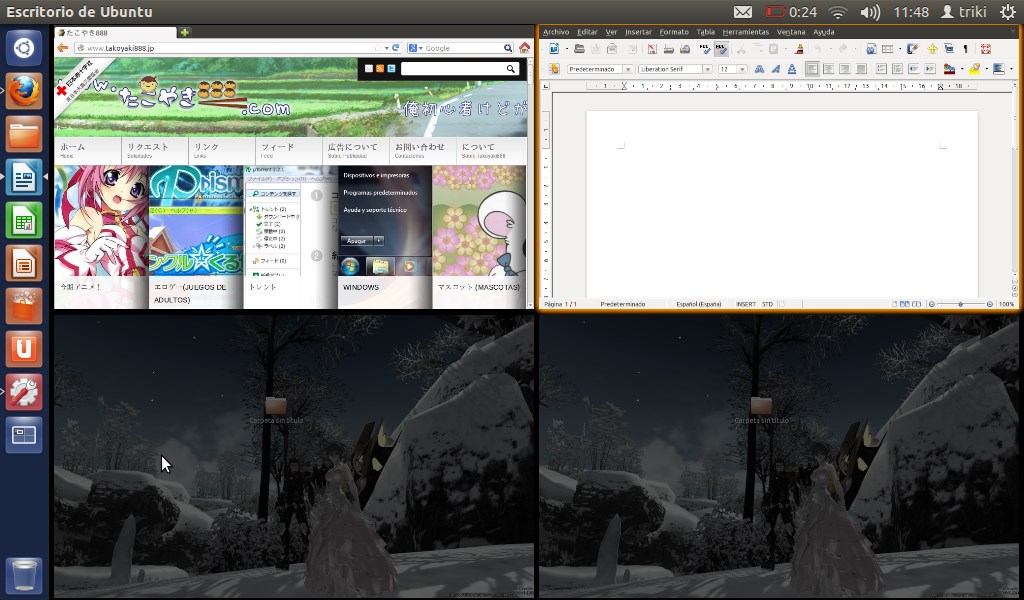Open LibreOffice Calc from the launcher
This screenshot has width=1024, height=600.
tap(24, 220)
